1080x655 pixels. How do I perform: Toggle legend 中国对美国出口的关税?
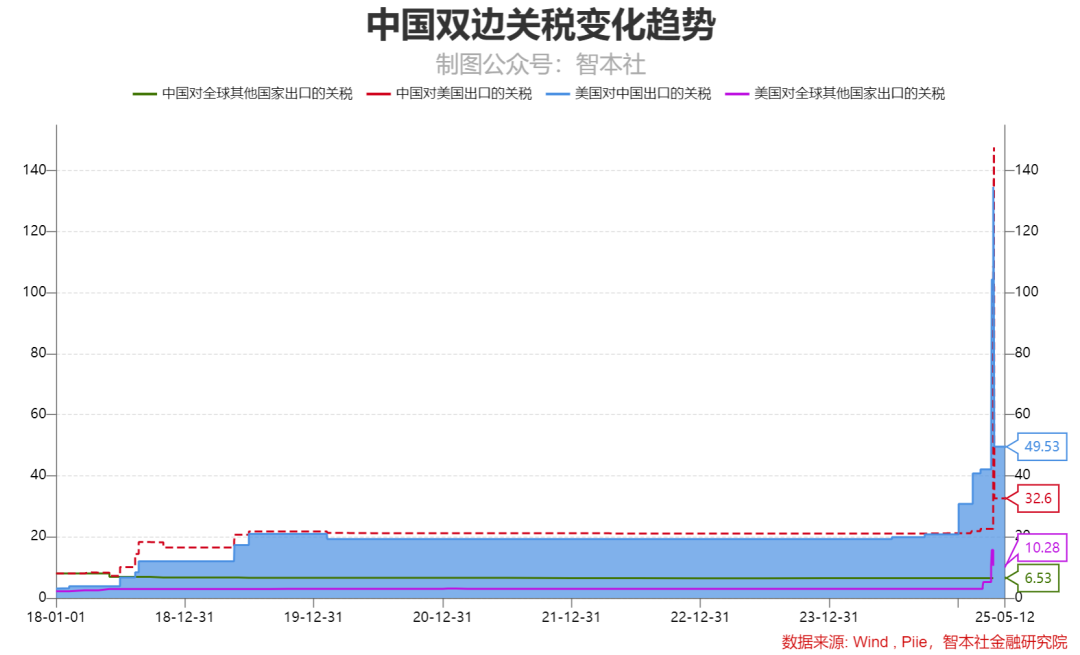(449, 94)
